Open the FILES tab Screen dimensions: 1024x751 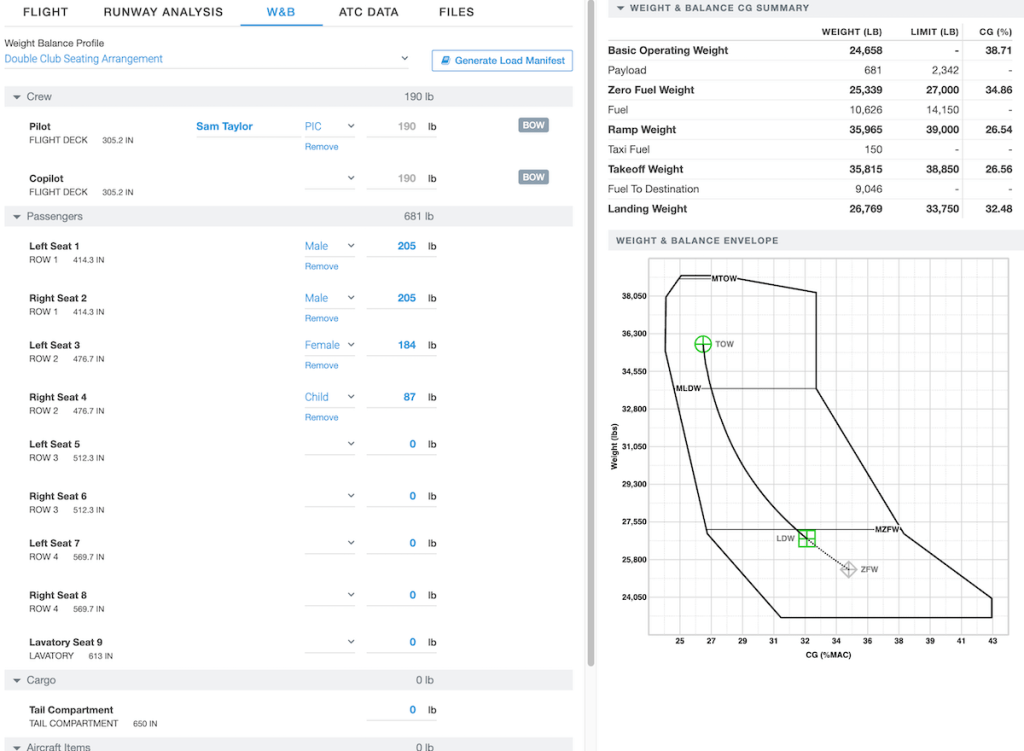click(456, 12)
